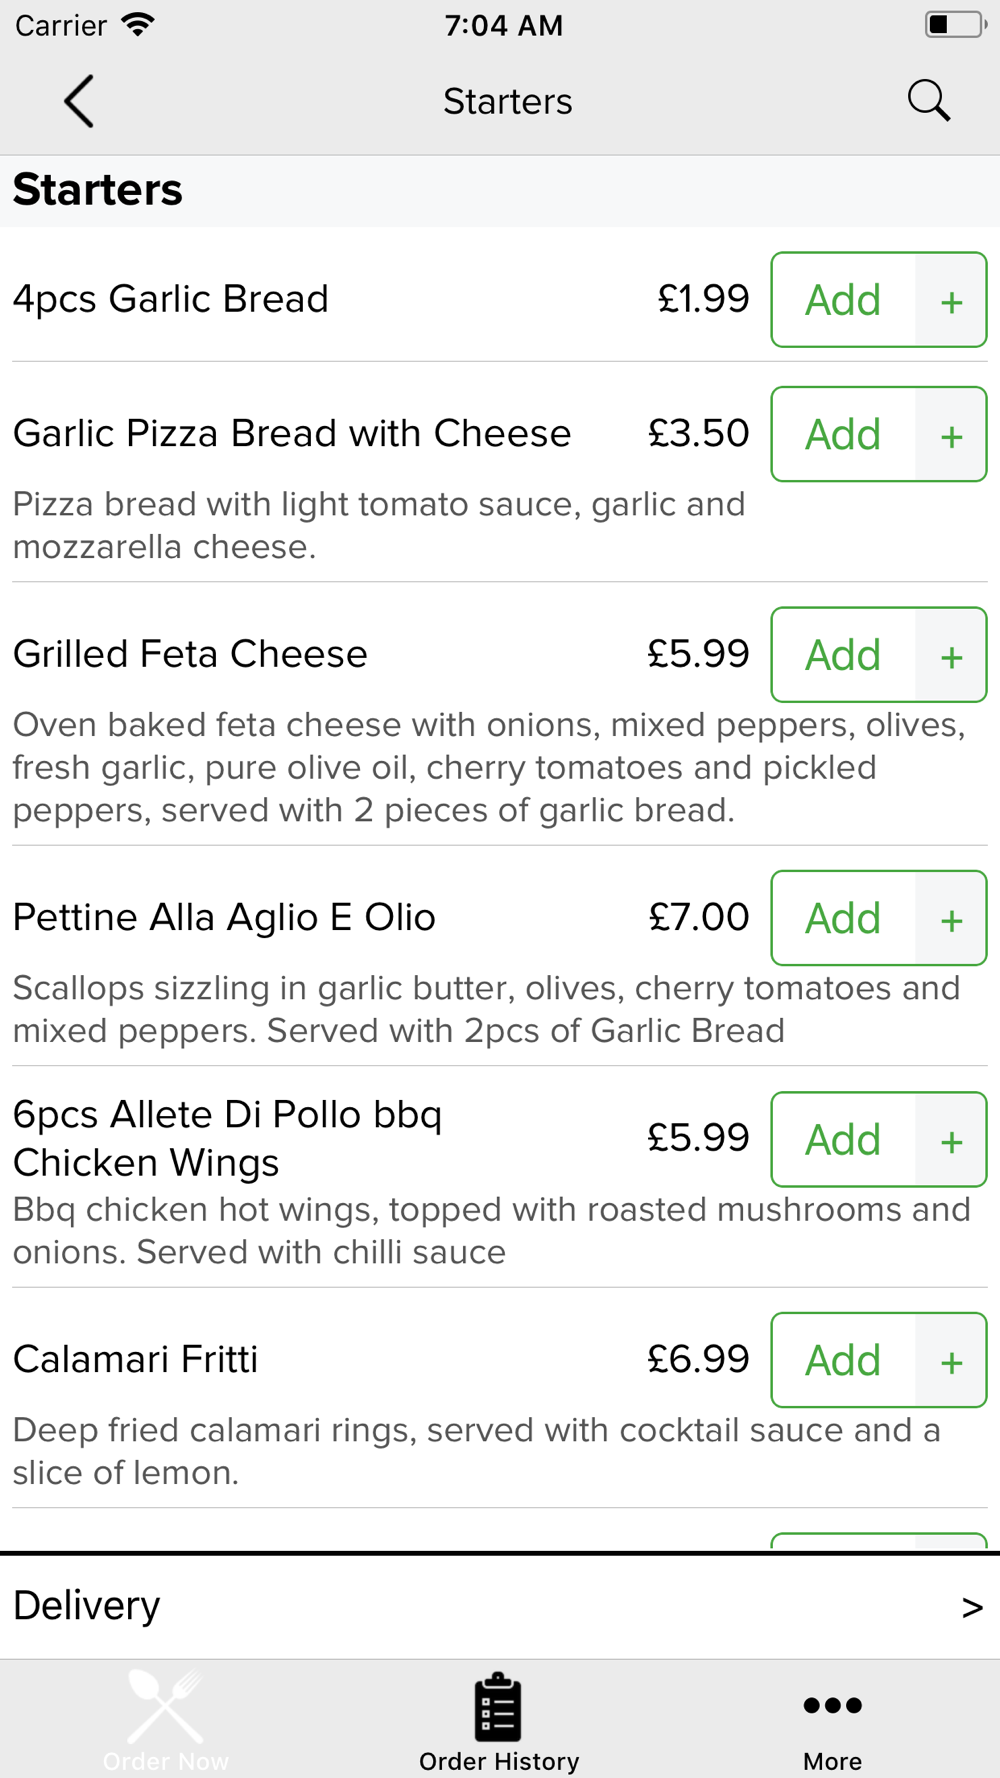Tap plus icon for Grilled Feta Cheese
Viewport: 1000px width, 1778px height.
(x=951, y=655)
